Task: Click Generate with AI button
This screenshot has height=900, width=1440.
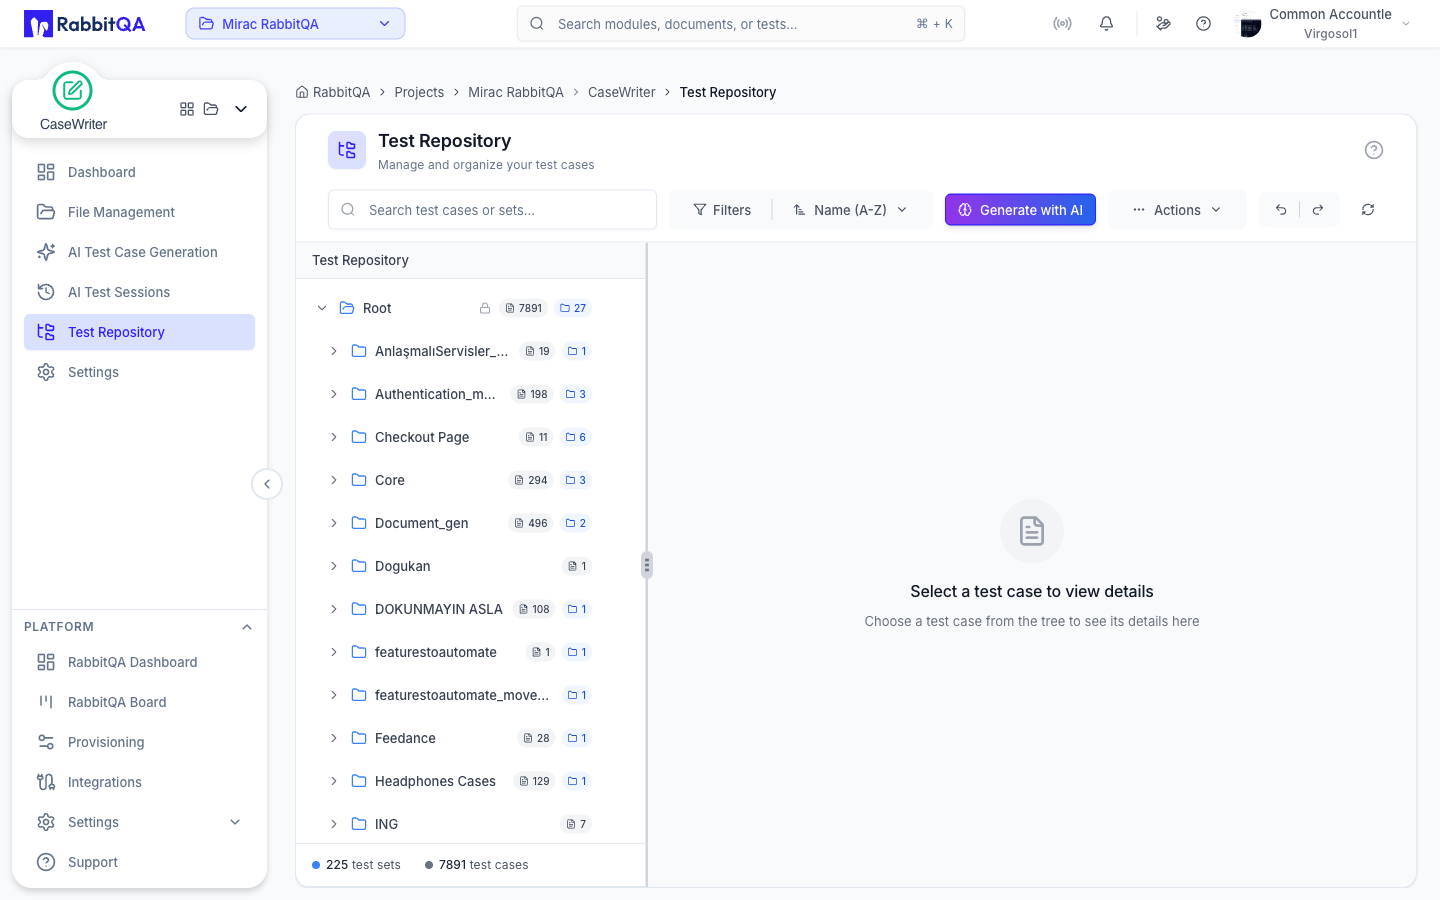Action: click(x=1020, y=210)
